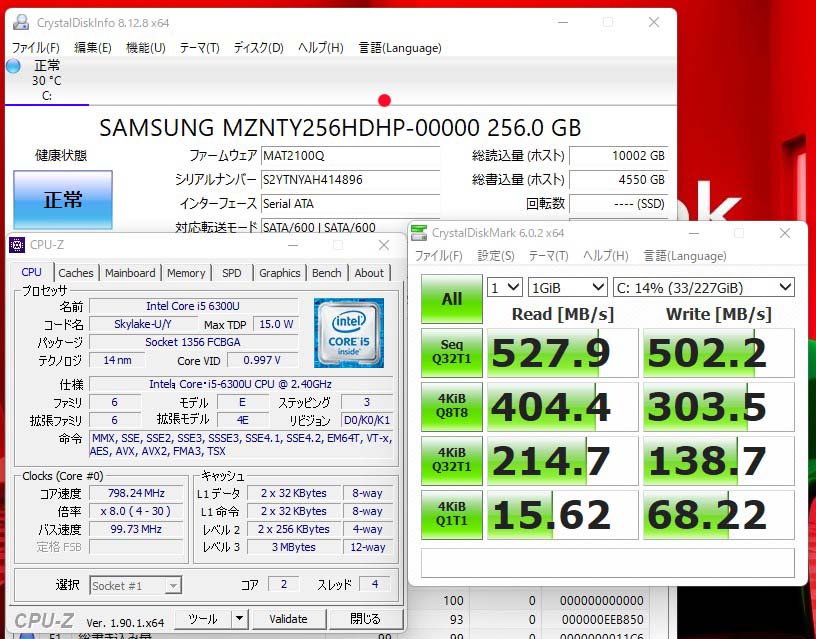Click the 4KiB Q32T1 write result 138.7
Image resolution: width=816 pixels, height=639 pixels.
719,461
